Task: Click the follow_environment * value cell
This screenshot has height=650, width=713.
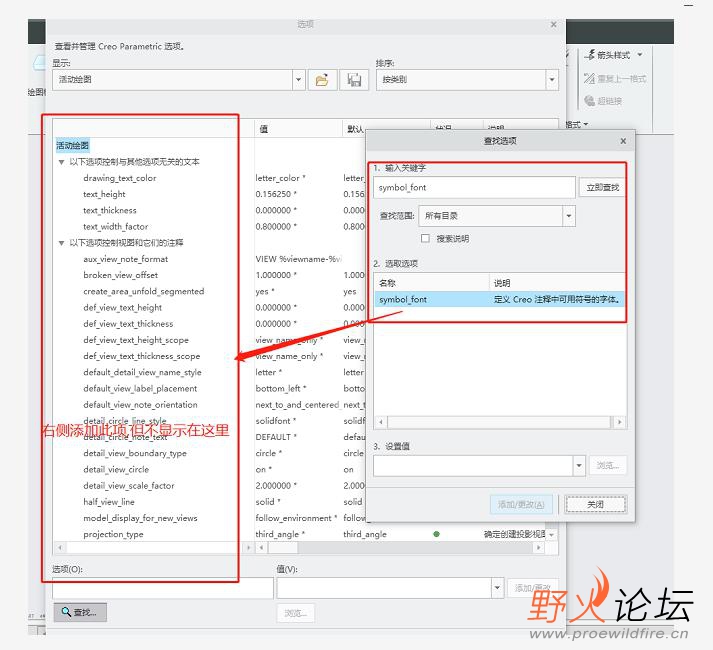Action: [296, 518]
